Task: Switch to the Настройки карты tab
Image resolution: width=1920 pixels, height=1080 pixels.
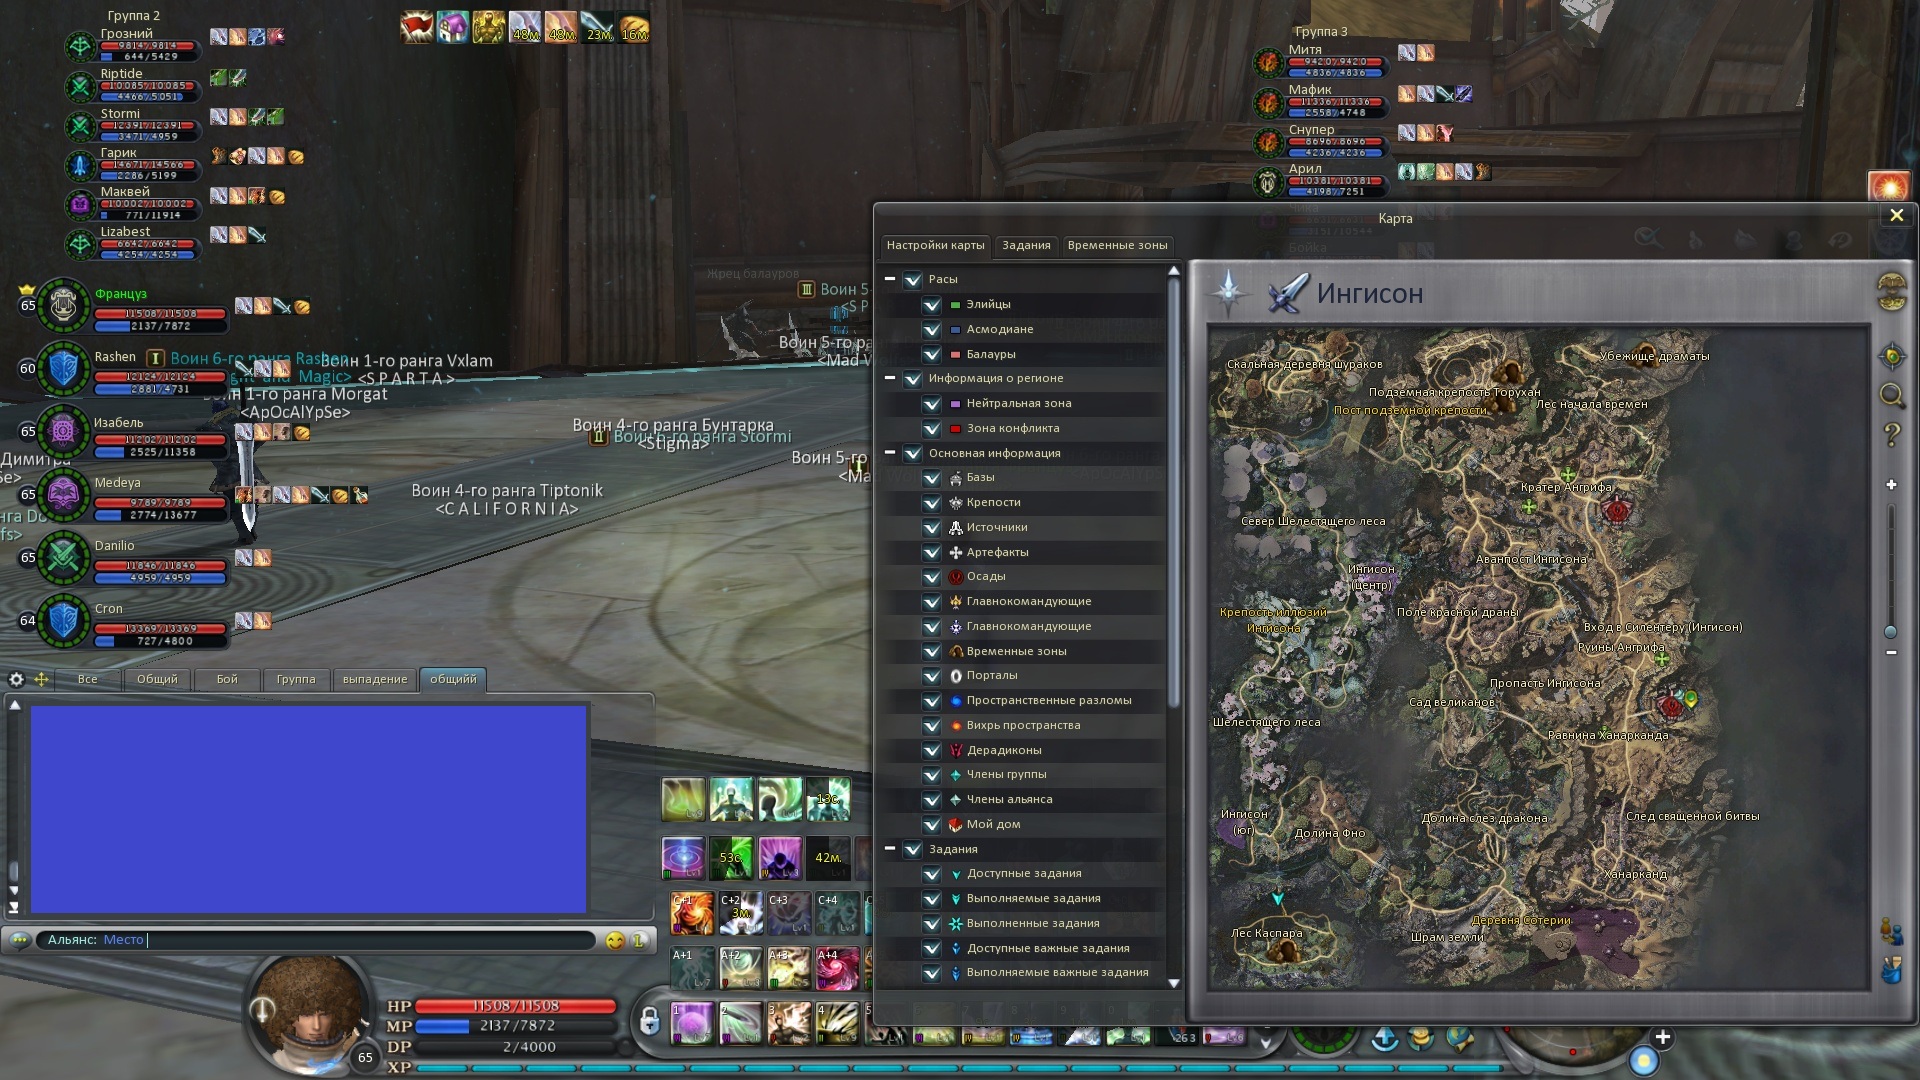Action: [936, 246]
